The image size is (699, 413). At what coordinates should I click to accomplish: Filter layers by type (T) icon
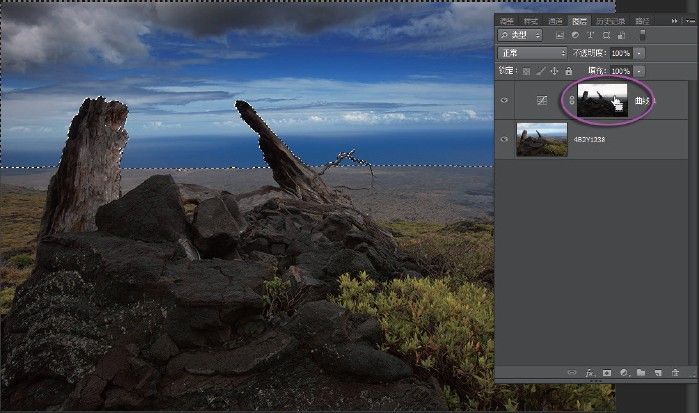pos(591,34)
